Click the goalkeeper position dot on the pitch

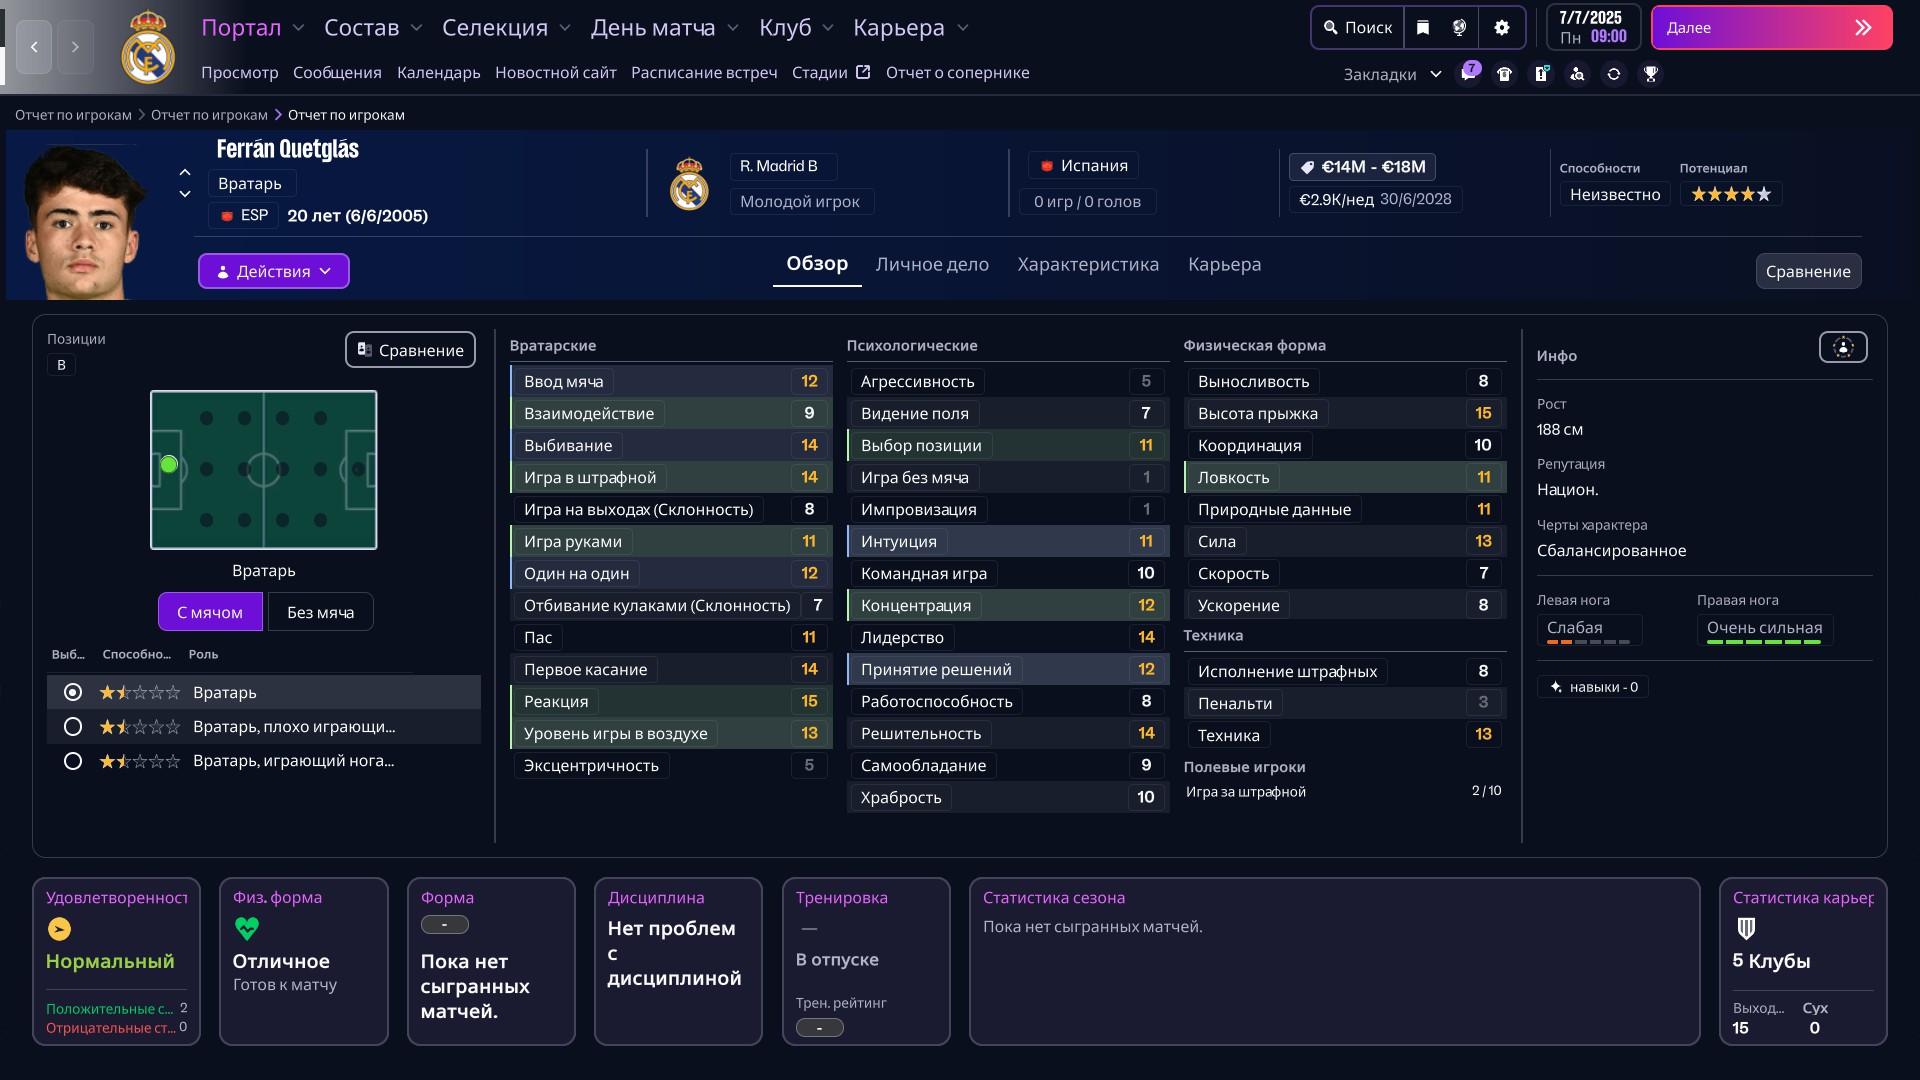[x=169, y=465]
